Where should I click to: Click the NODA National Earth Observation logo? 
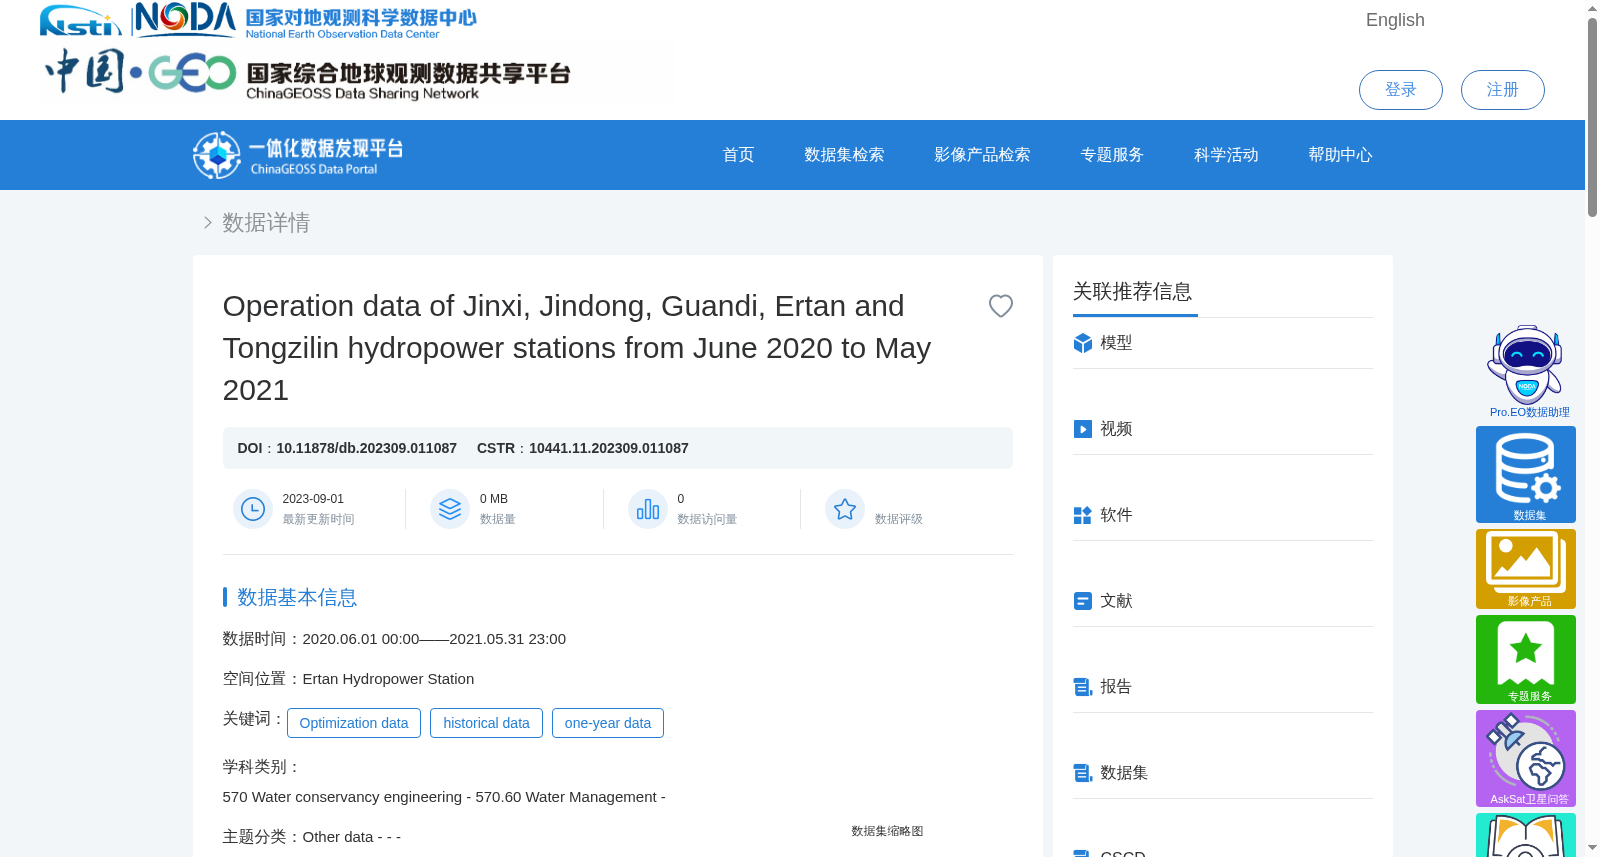tap(306, 20)
